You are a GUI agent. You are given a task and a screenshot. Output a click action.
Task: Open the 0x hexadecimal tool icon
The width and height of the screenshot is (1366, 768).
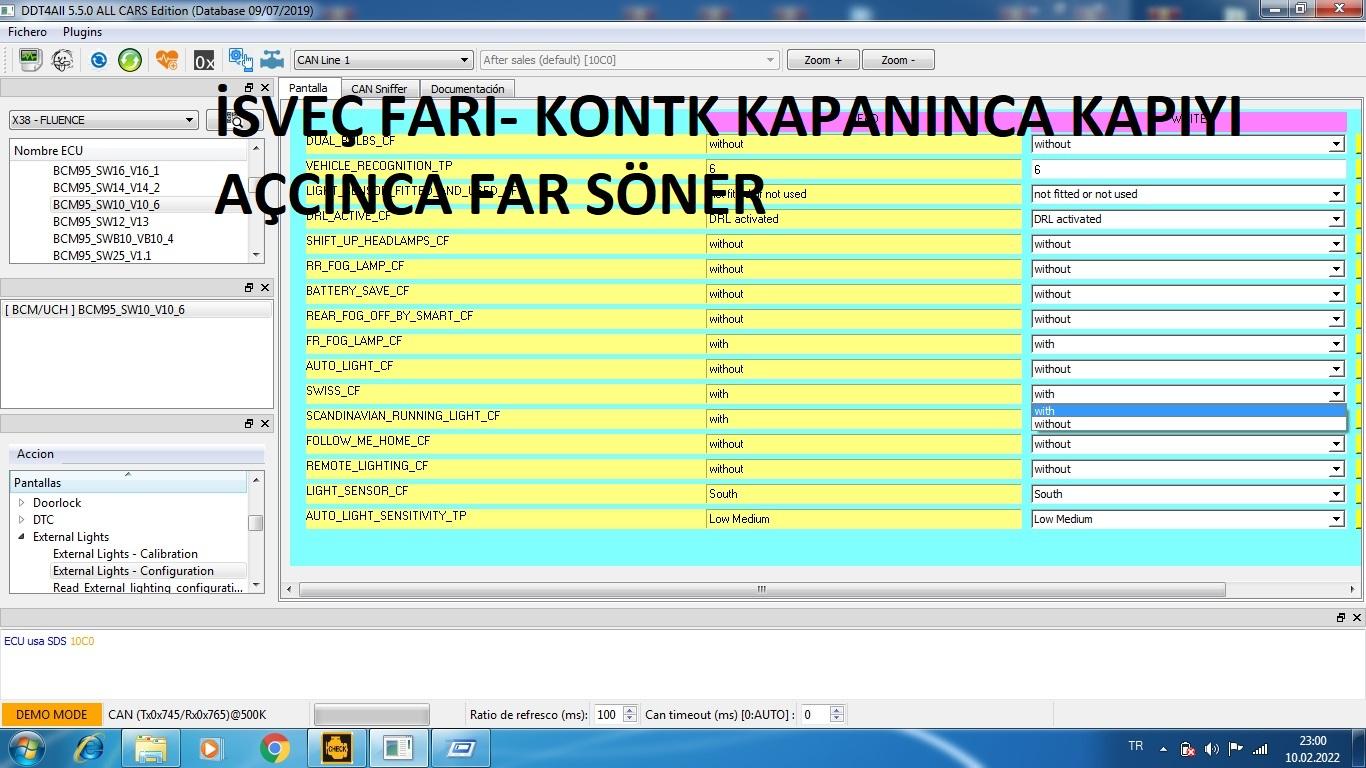204,61
